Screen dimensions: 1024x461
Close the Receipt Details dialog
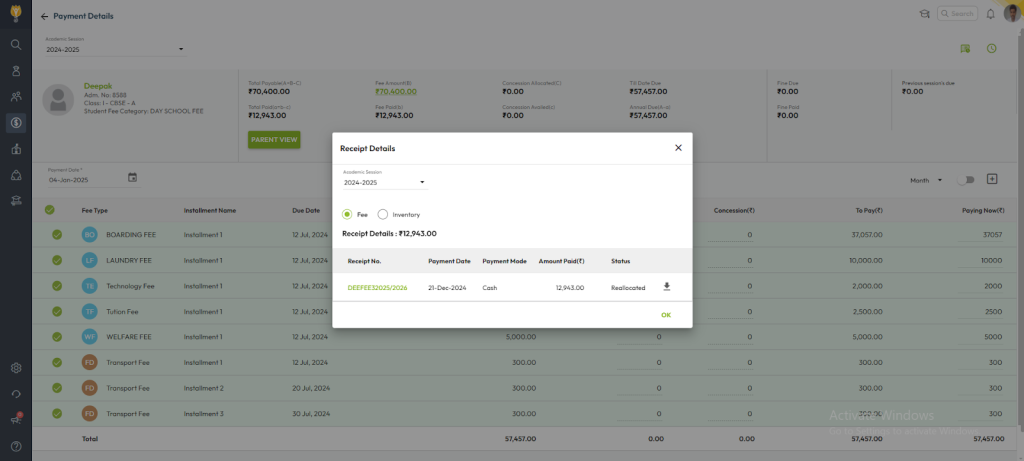point(678,148)
